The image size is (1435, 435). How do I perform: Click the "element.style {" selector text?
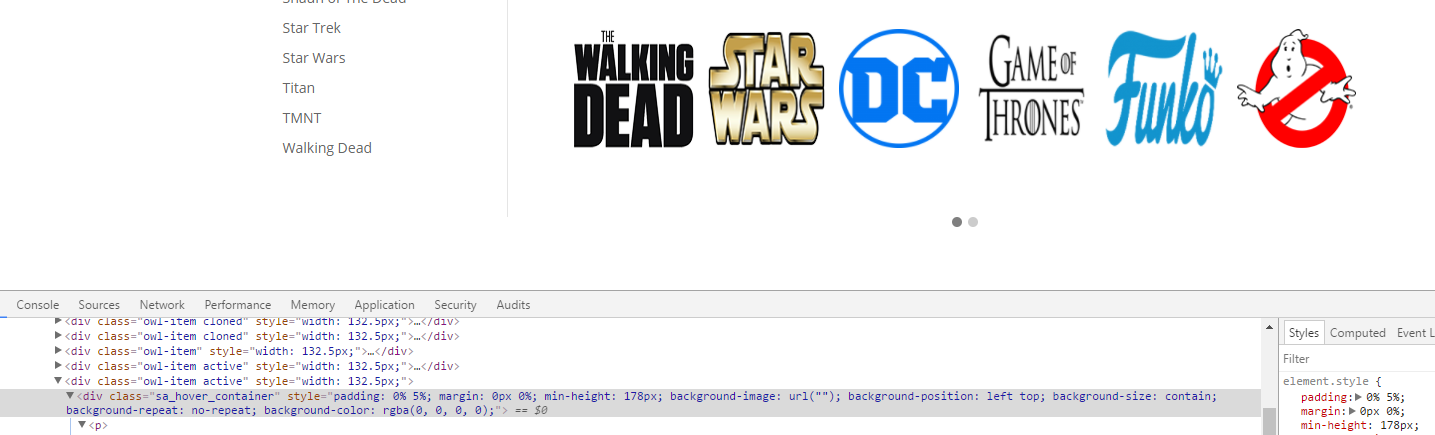pos(1332,382)
